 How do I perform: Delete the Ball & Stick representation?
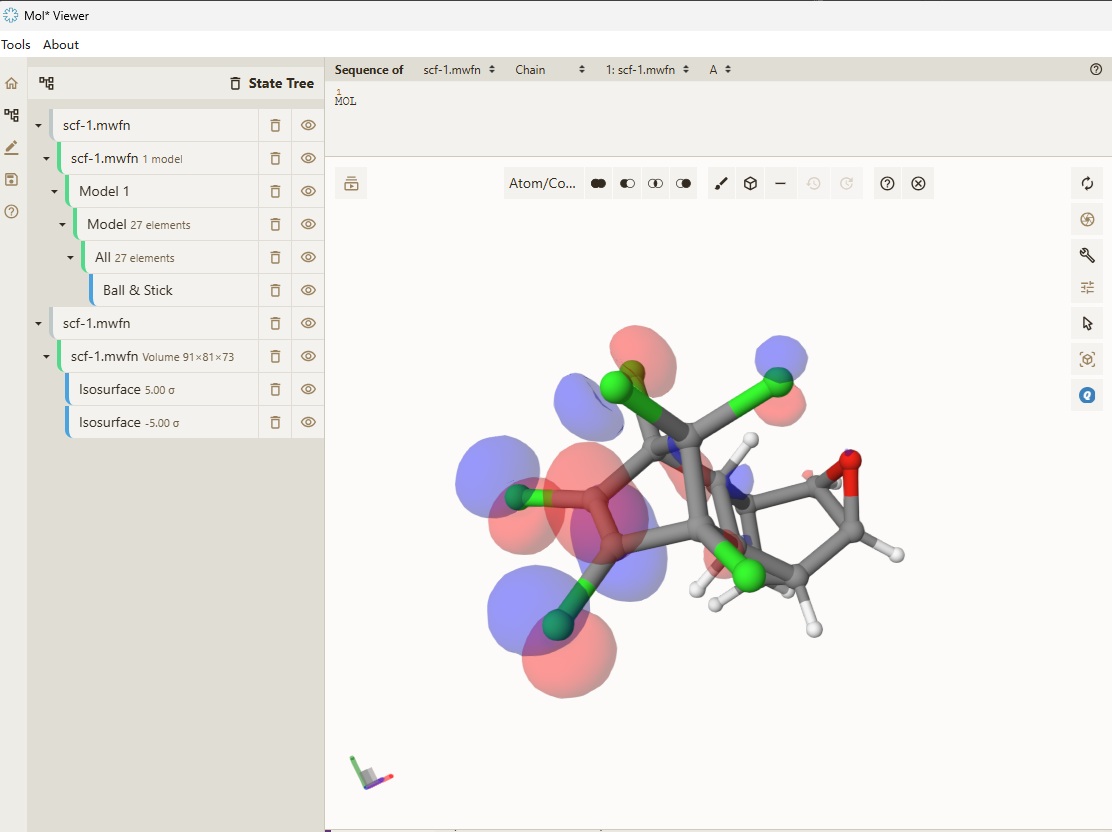(275, 290)
